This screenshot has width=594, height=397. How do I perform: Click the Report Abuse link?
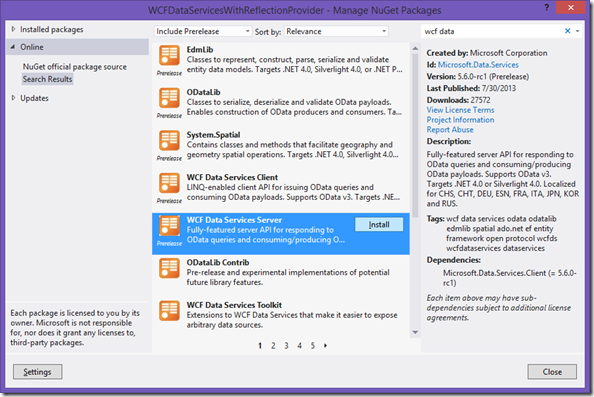[450, 130]
